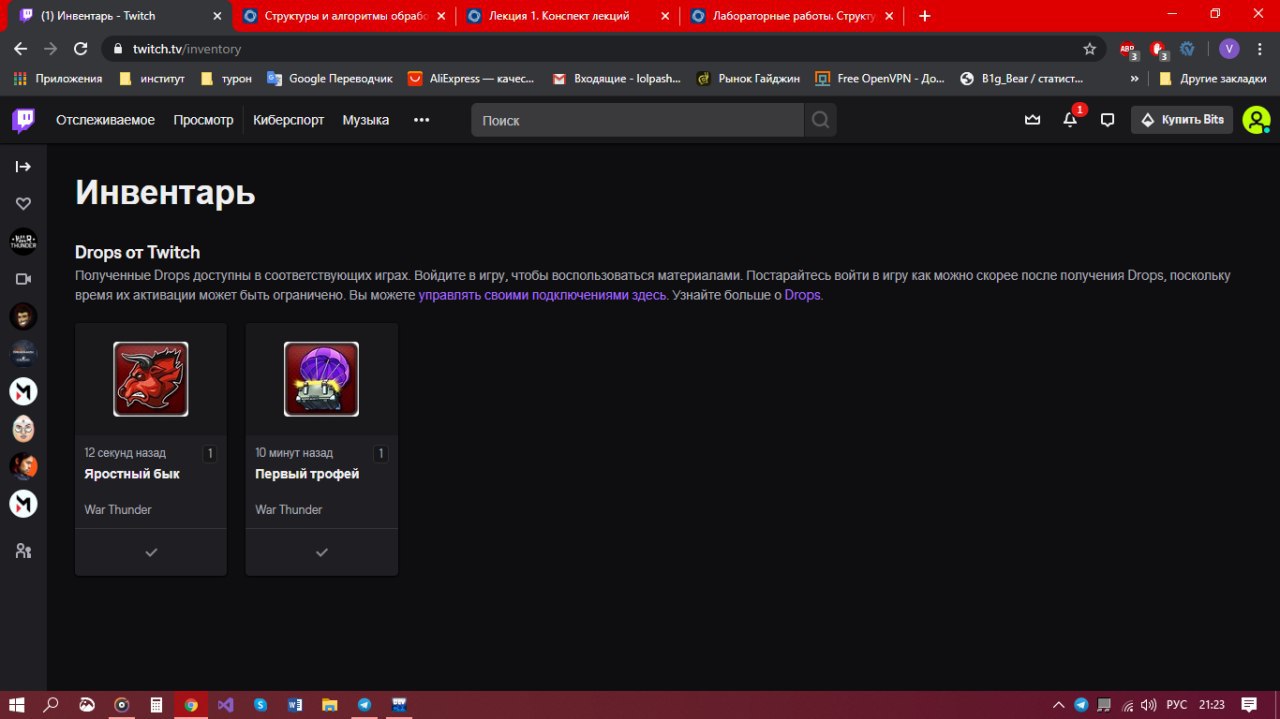Click Первый трофей drop thumbnail
1280x719 pixels.
[x=322, y=379]
